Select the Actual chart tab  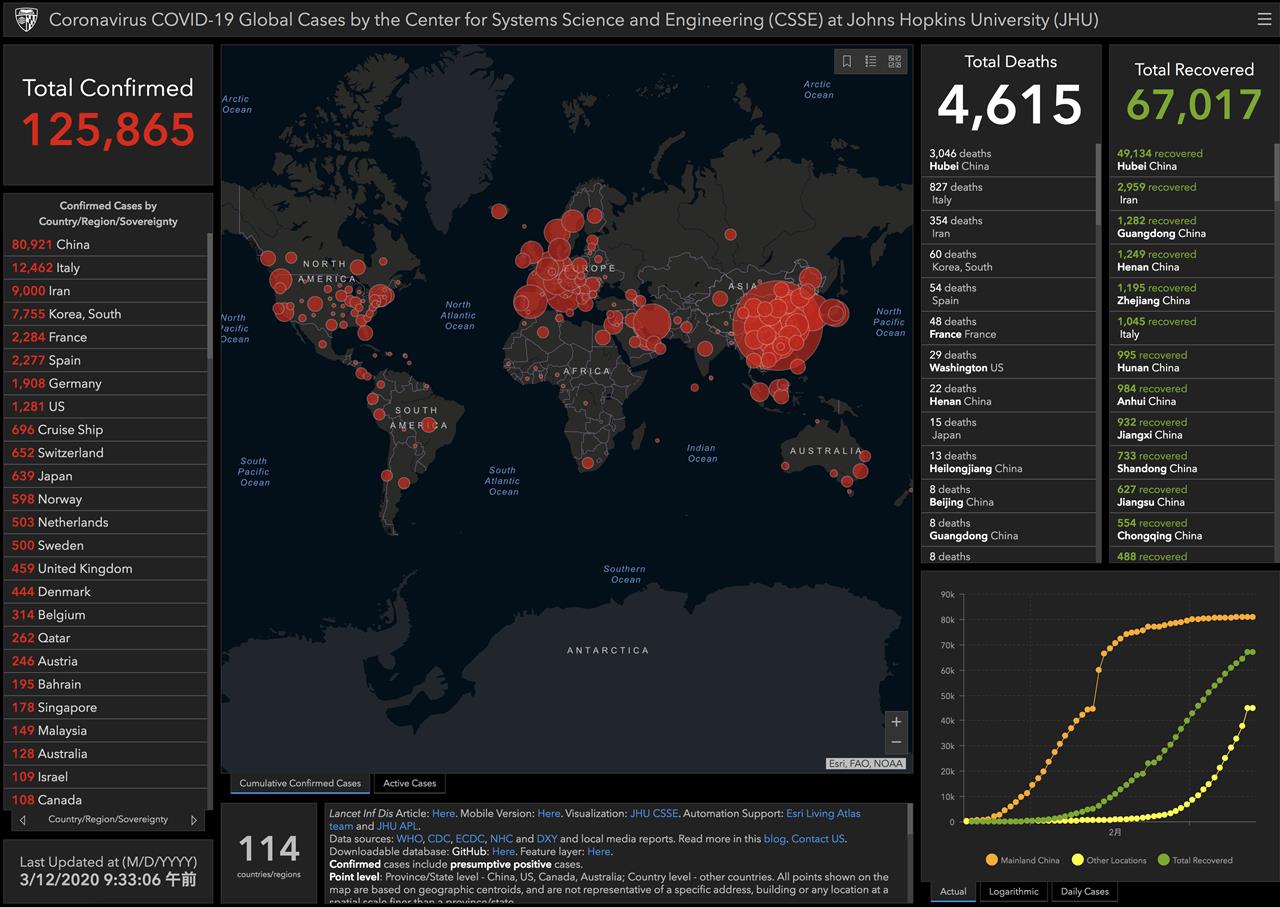(x=953, y=891)
